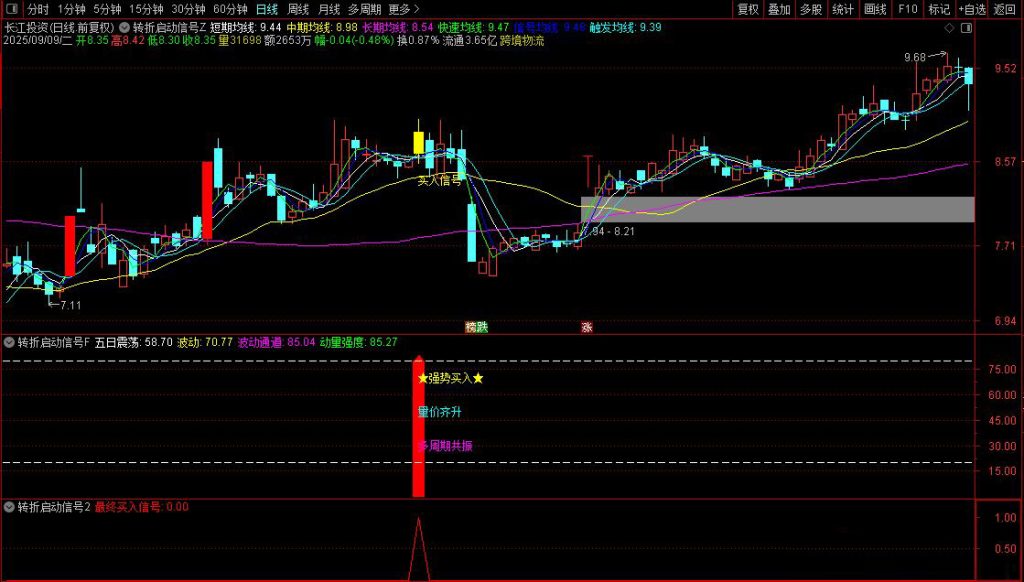Expand the 转折启动信号Z indicator dropdown
Viewport: 1024px width, 582px height.
124,28
